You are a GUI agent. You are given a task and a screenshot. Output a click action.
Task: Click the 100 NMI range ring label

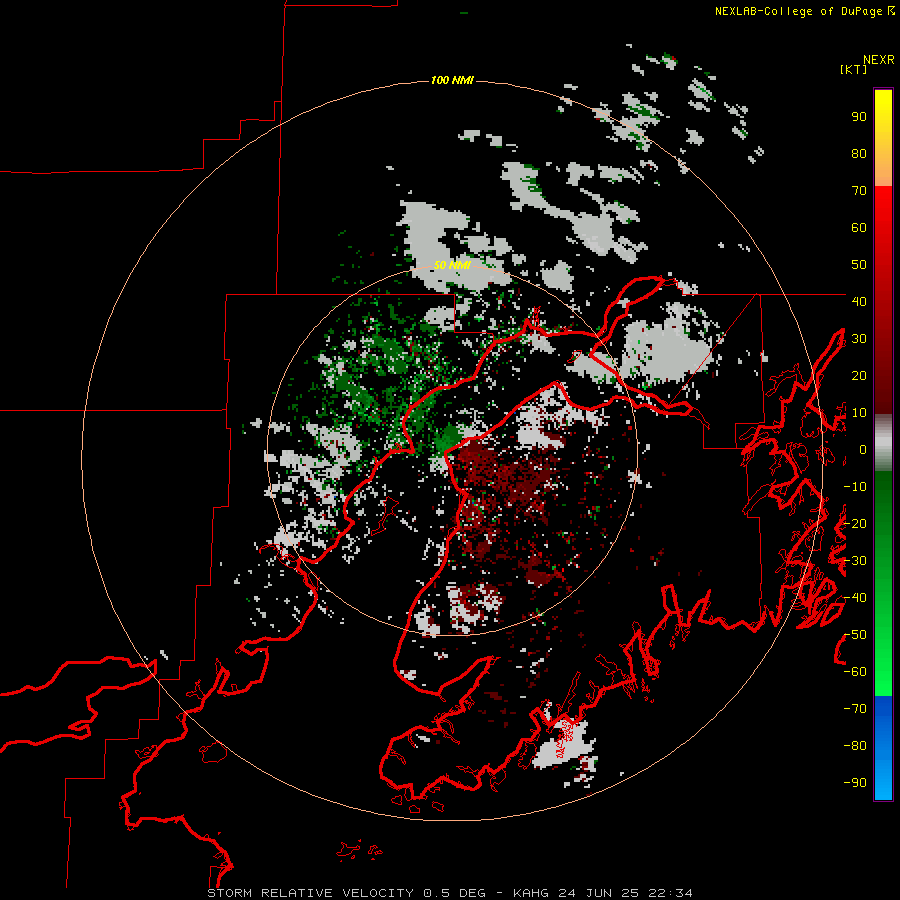[452, 80]
